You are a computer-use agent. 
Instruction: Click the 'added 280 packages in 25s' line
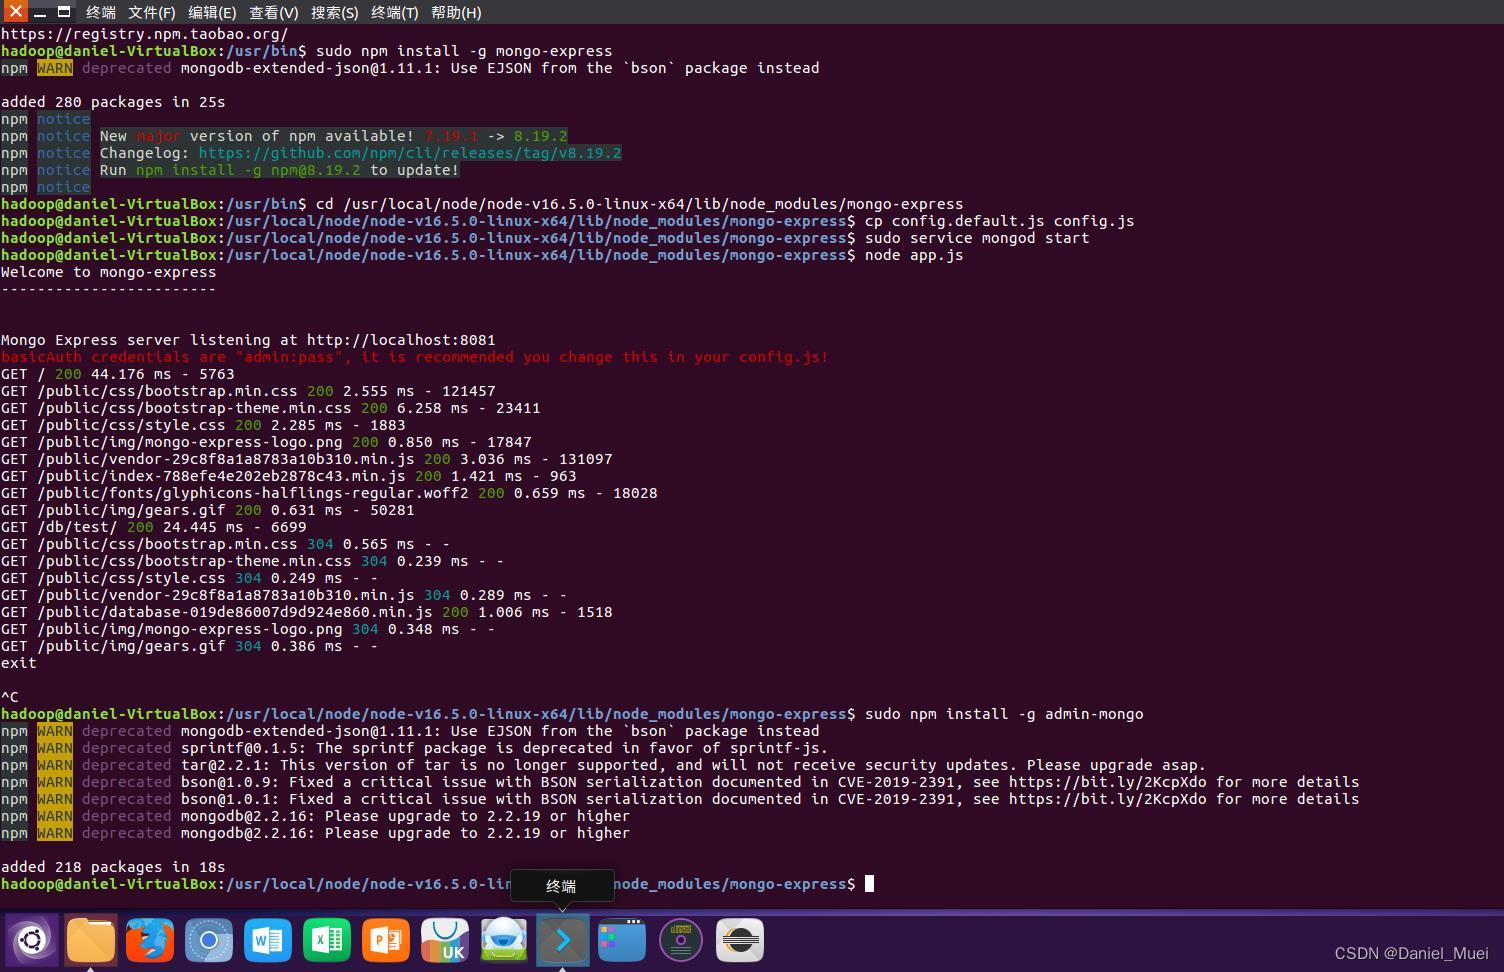click(113, 102)
